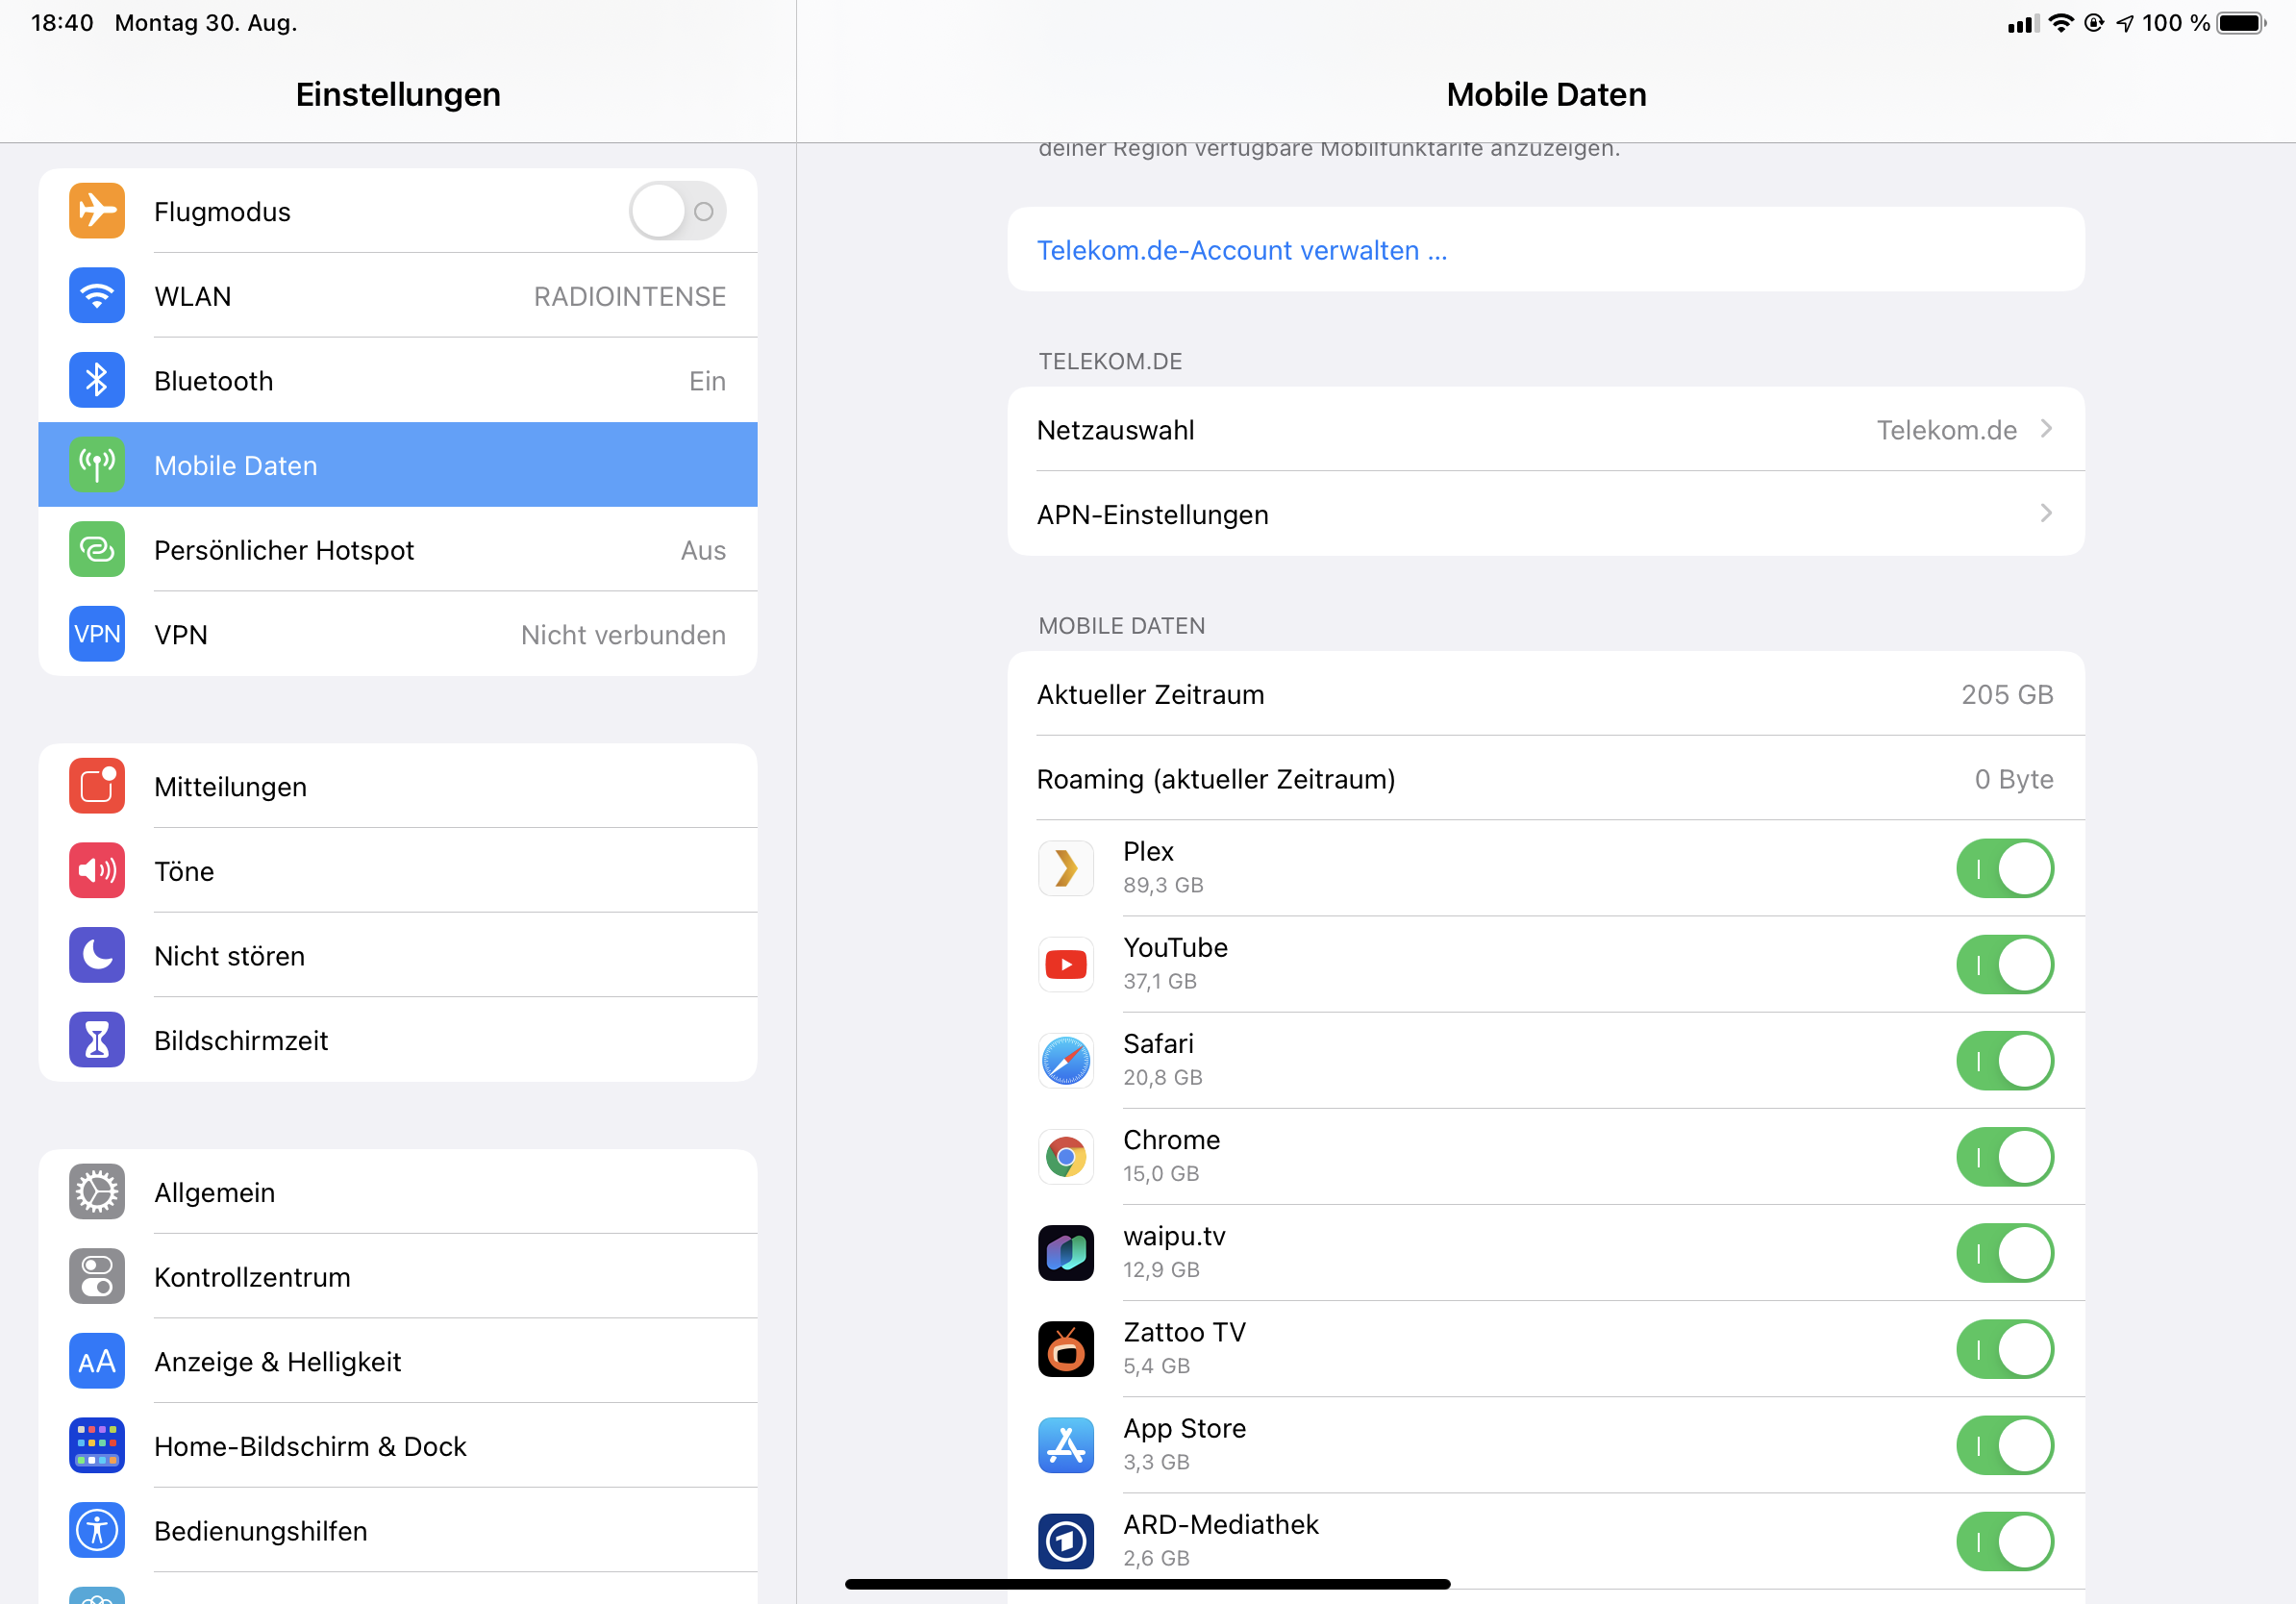Tap the 18:40 clock in status bar

tap(62, 23)
